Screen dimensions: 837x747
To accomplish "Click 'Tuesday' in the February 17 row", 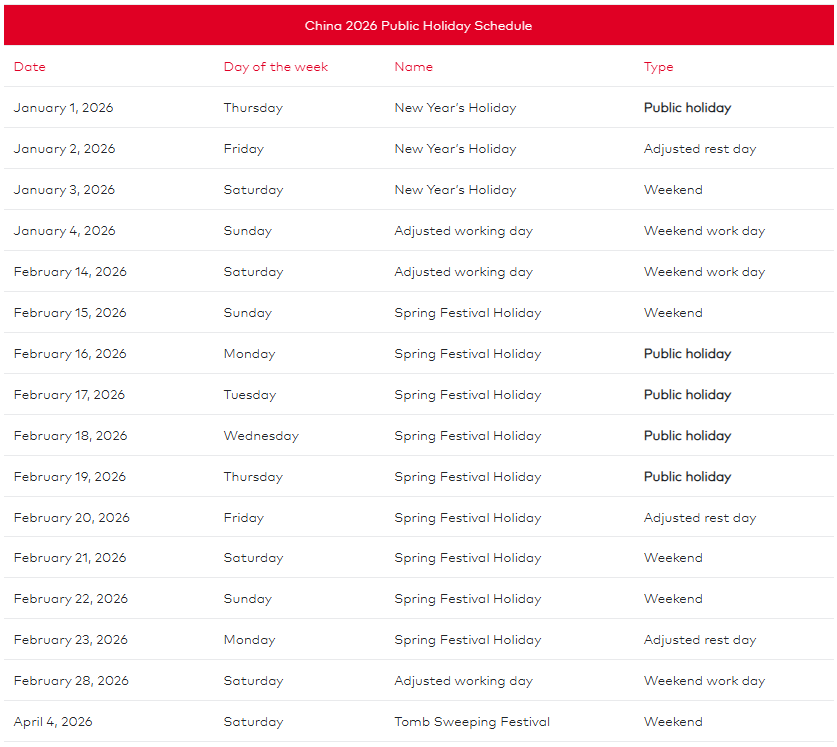I will [x=250, y=395].
